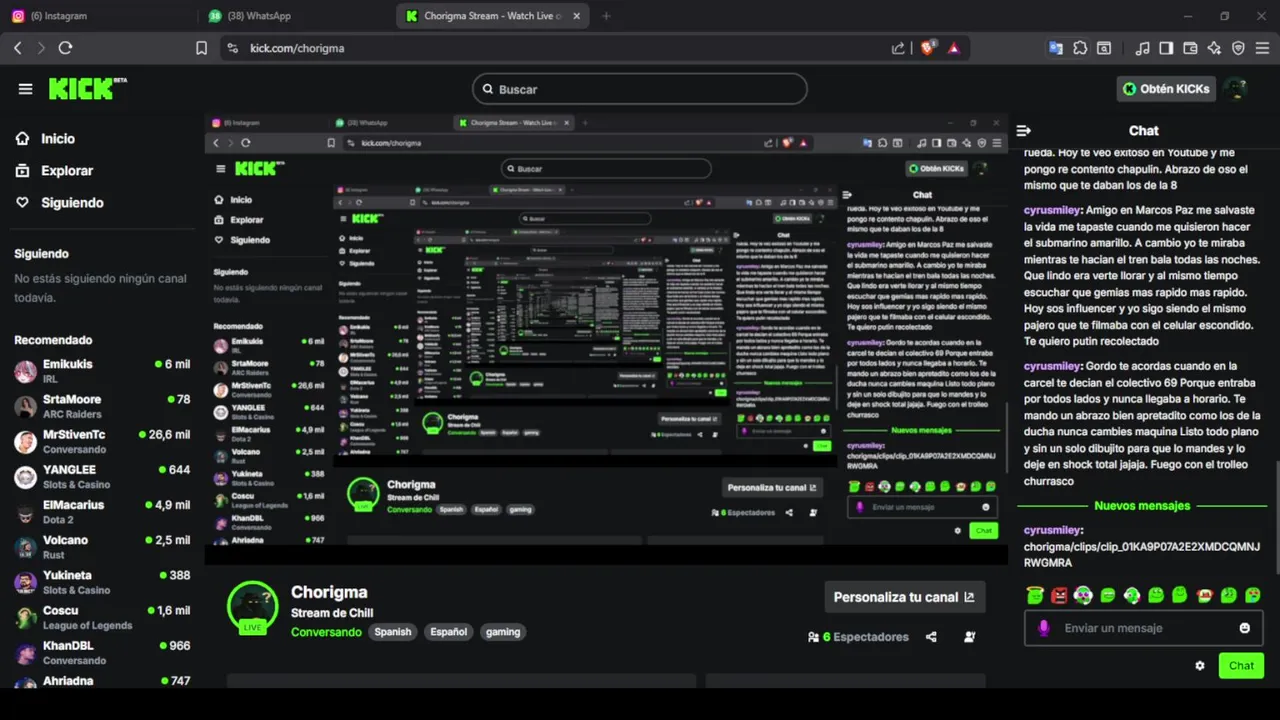This screenshot has height=720, width=1280.
Task: Click the Brave Shields lion icon
Action: (x=928, y=47)
